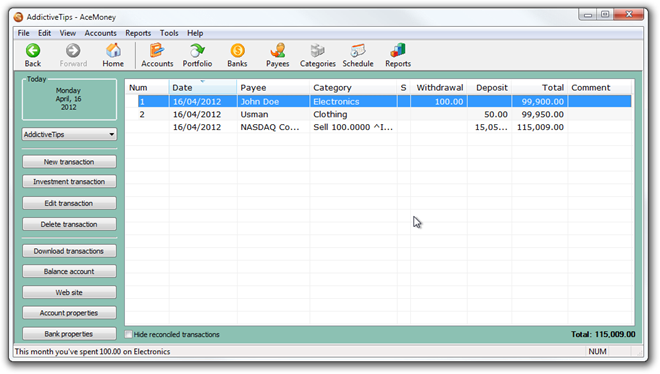Select the John Doe payee cell

click(273, 101)
